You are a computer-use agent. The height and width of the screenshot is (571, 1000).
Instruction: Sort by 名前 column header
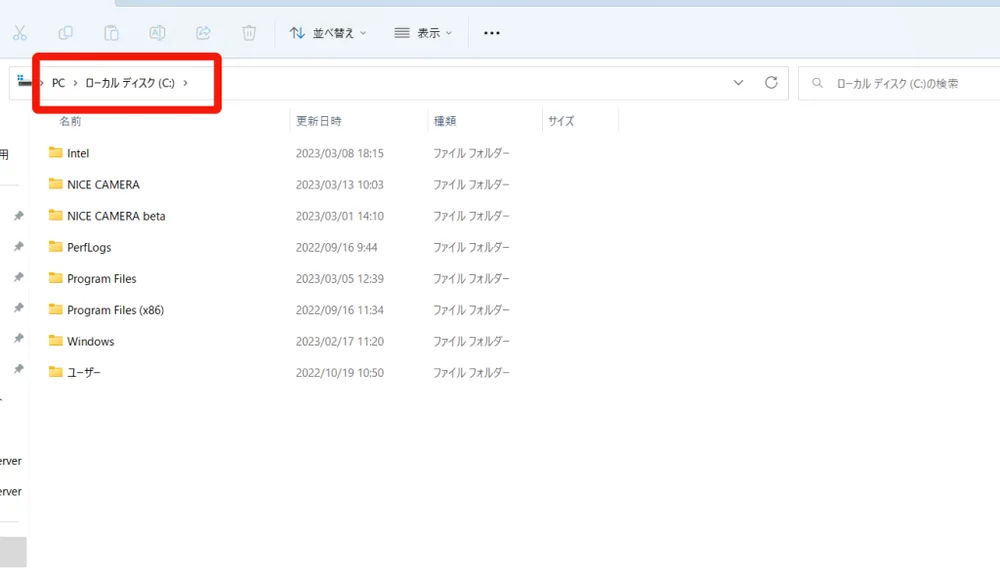(70, 121)
